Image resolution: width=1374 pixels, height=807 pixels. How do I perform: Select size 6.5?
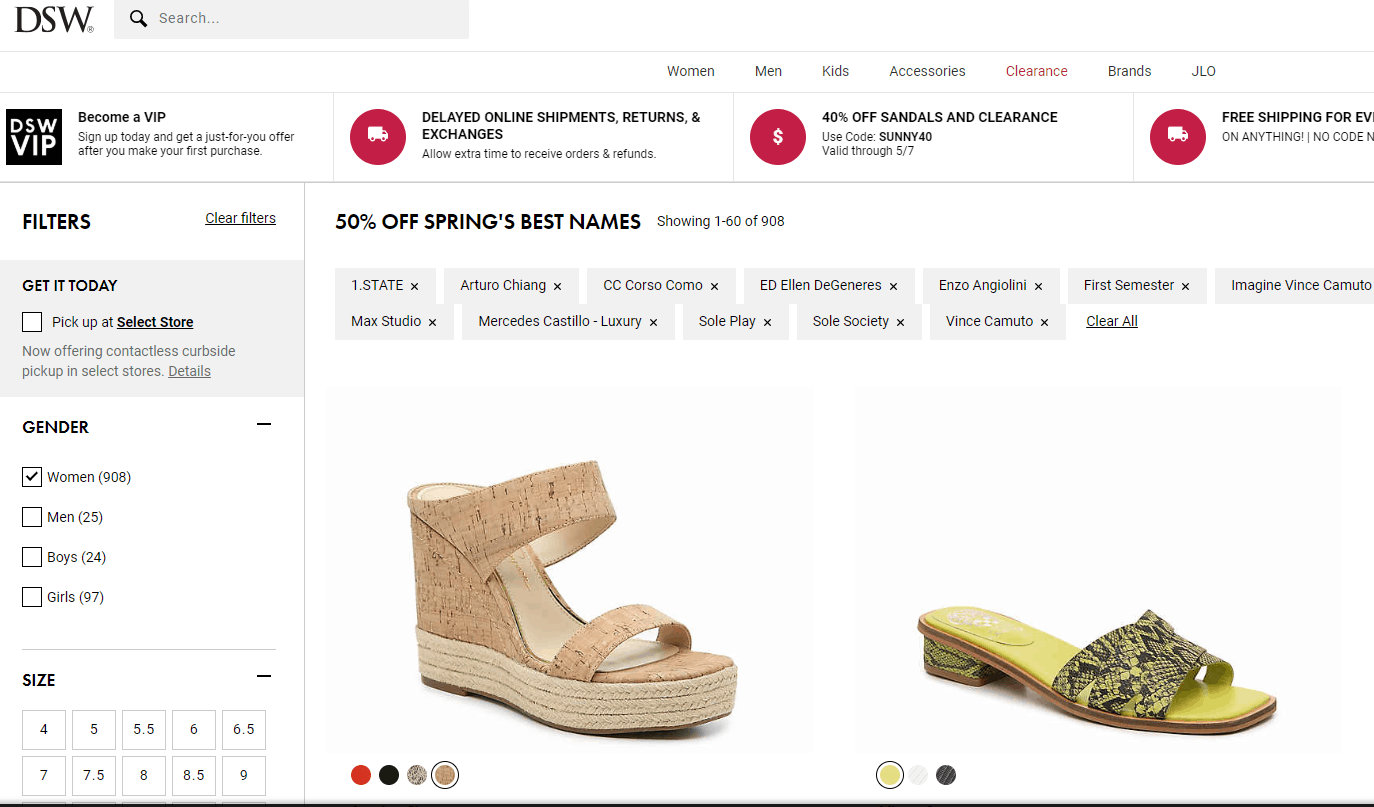tap(244, 730)
